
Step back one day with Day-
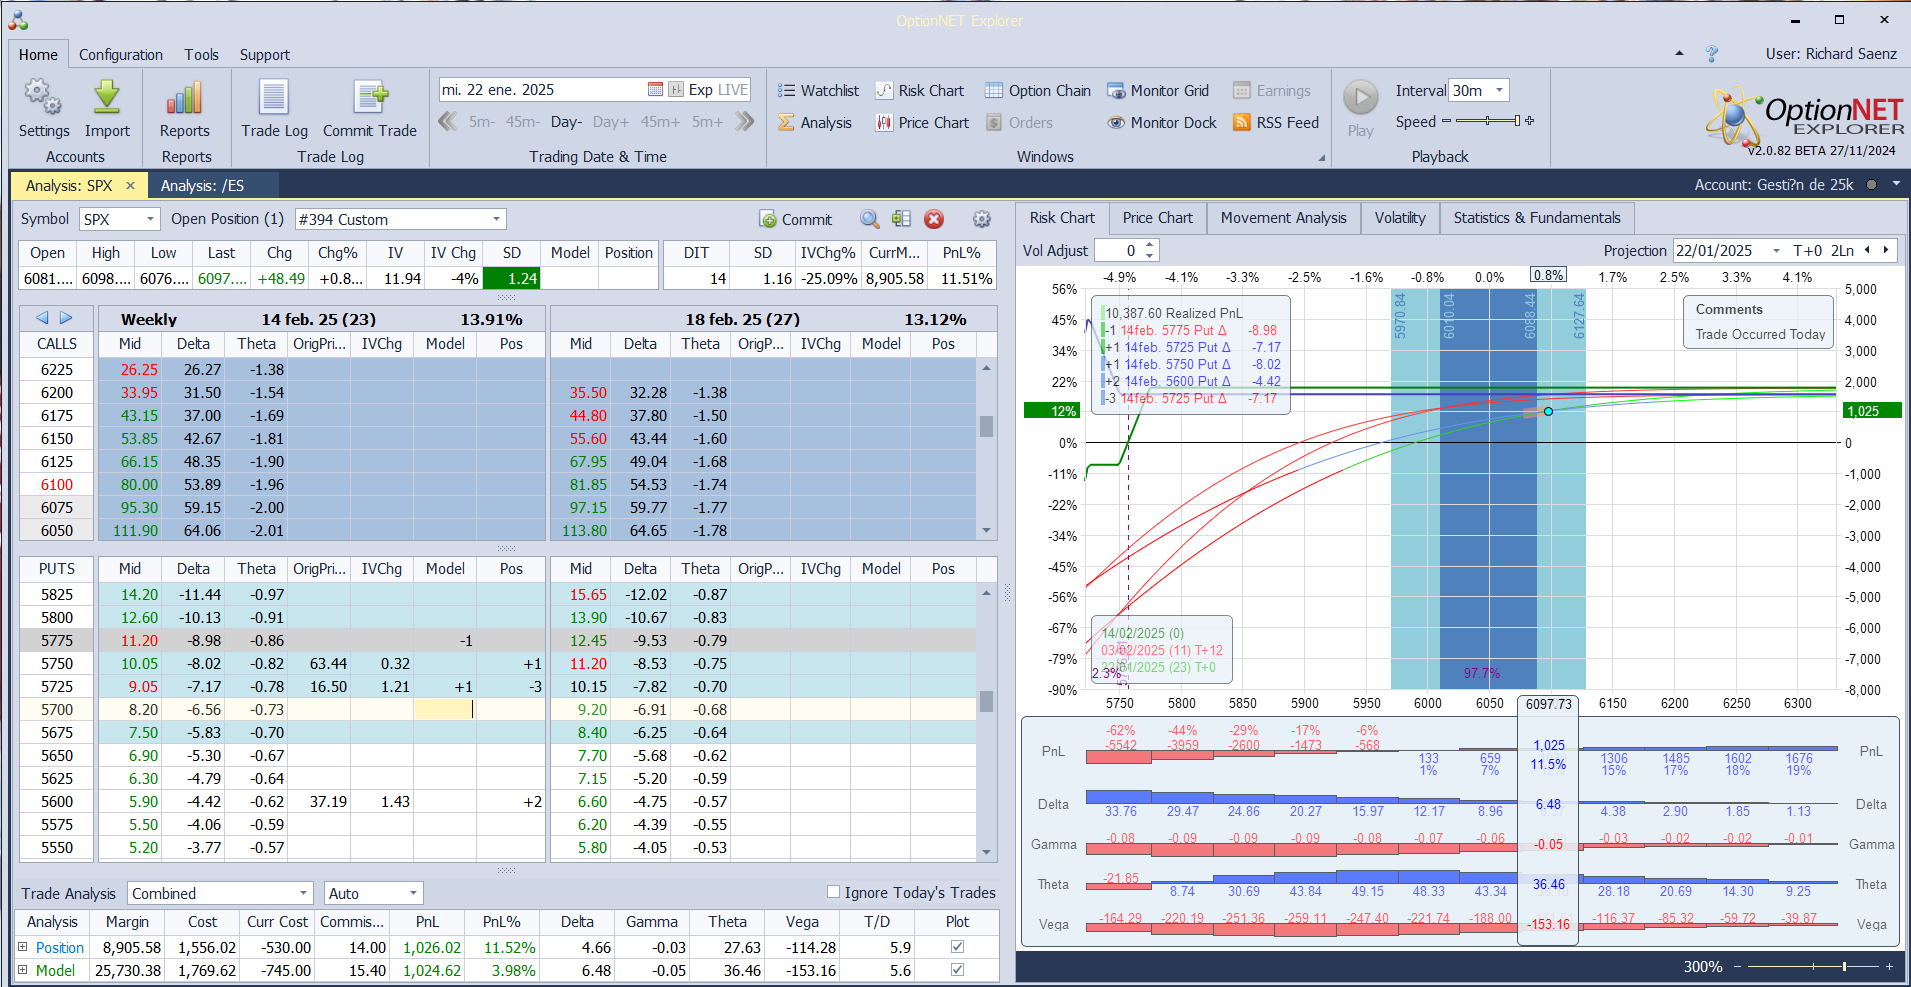pos(566,122)
